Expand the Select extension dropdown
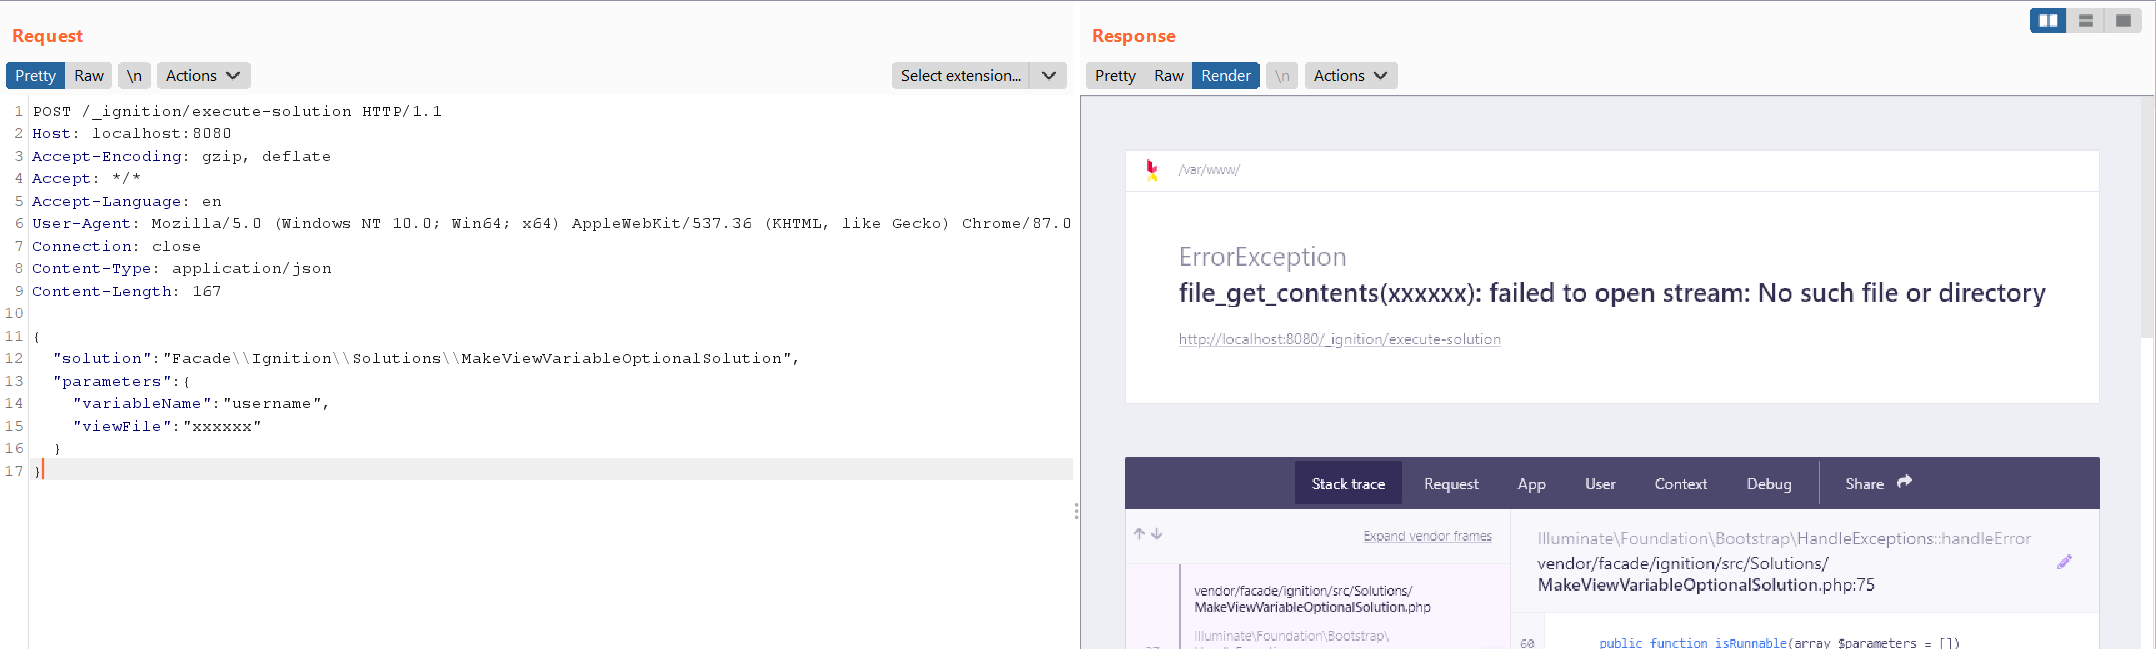 [x=1048, y=76]
